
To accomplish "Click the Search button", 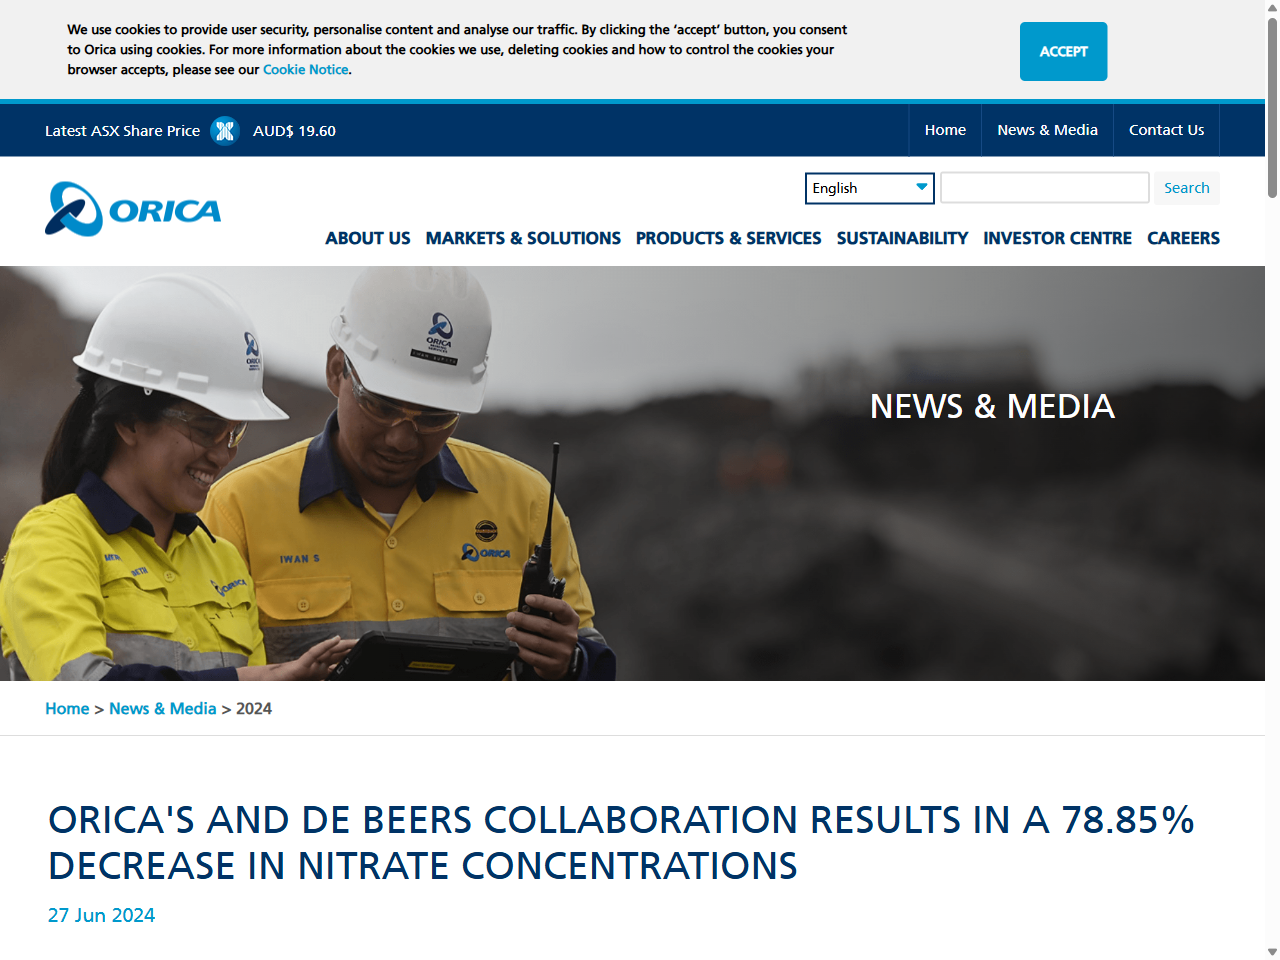I will point(1187,188).
